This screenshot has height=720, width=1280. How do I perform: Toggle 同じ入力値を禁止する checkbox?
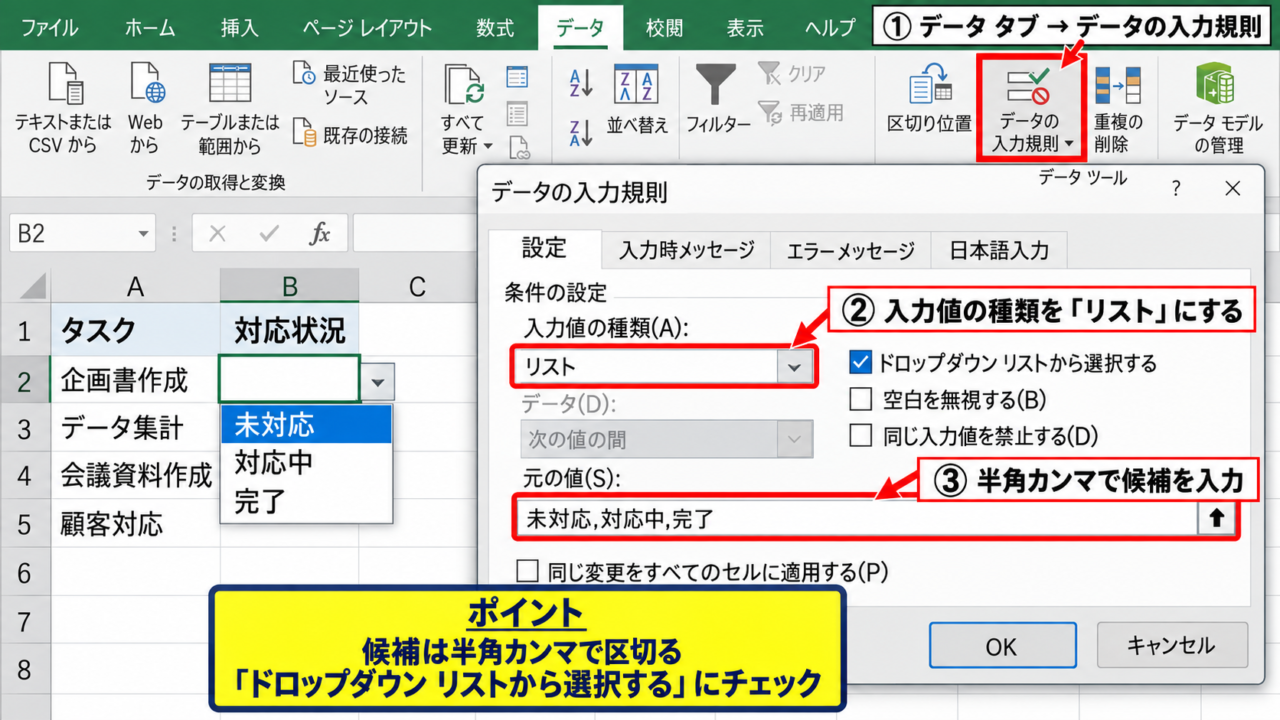[860, 436]
